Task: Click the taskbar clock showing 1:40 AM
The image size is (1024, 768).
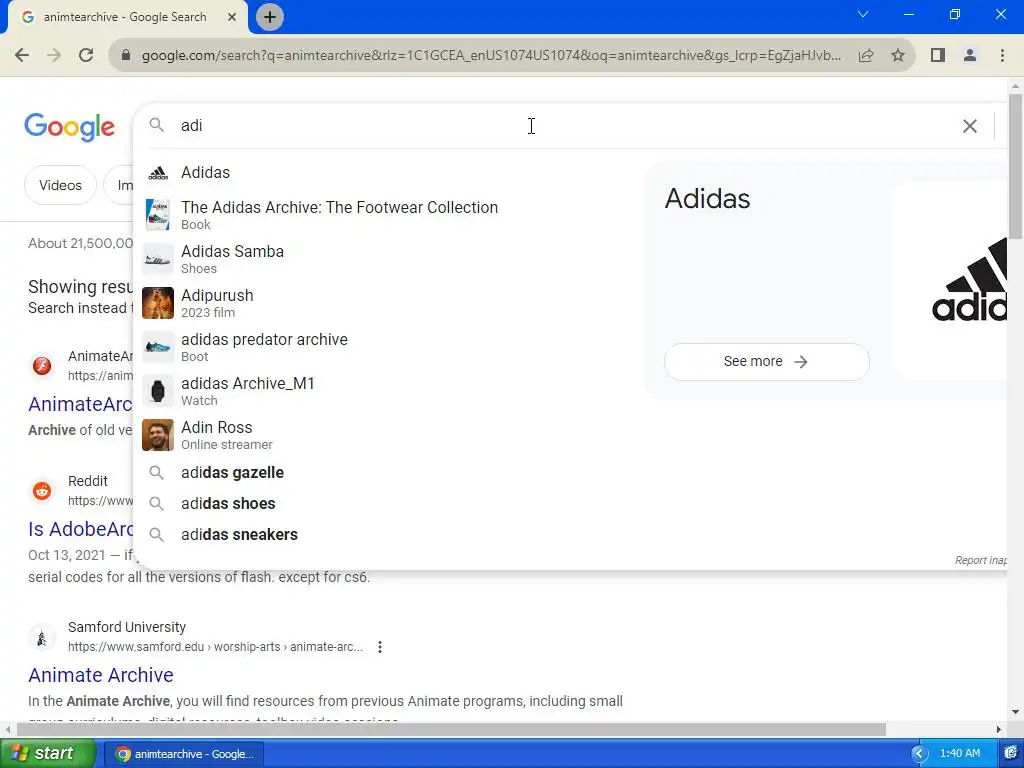Action: [x=960, y=754]
